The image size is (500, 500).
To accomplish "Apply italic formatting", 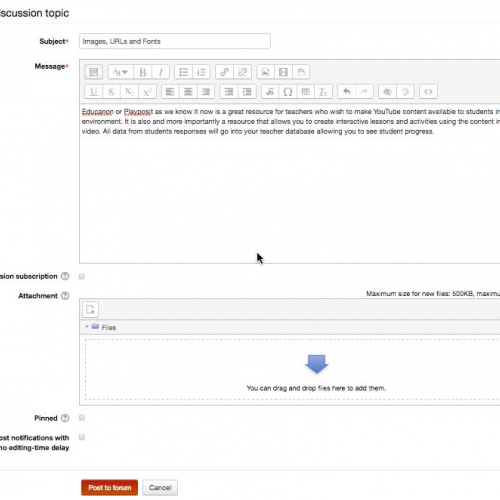I will tap(161, 72).
